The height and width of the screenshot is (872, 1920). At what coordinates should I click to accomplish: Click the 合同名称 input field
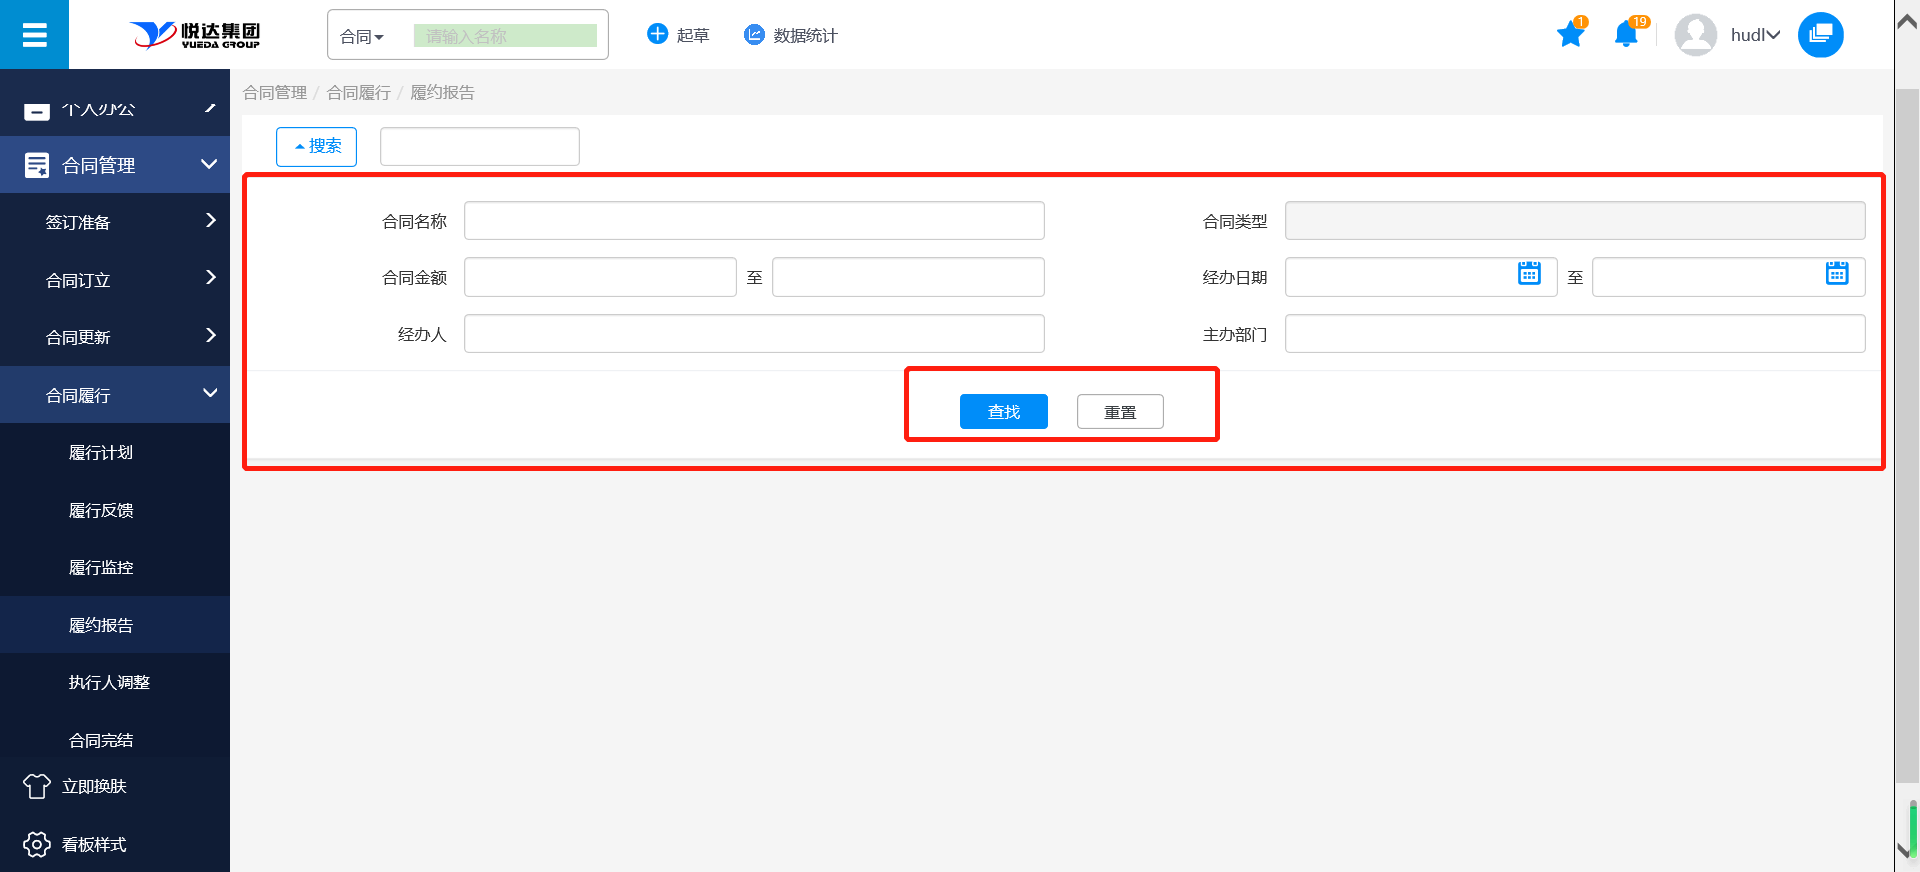pyautogui.click(x=753, y=221)
